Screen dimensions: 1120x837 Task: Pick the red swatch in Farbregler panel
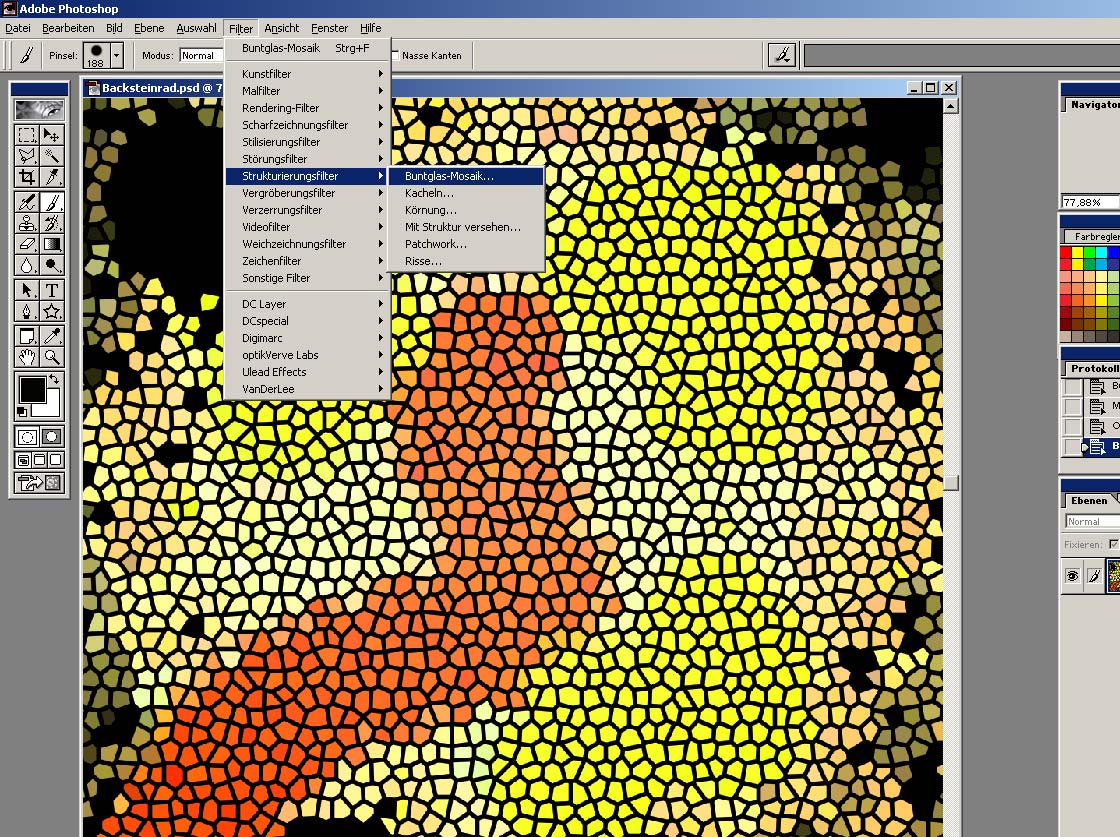point(1066,252)
